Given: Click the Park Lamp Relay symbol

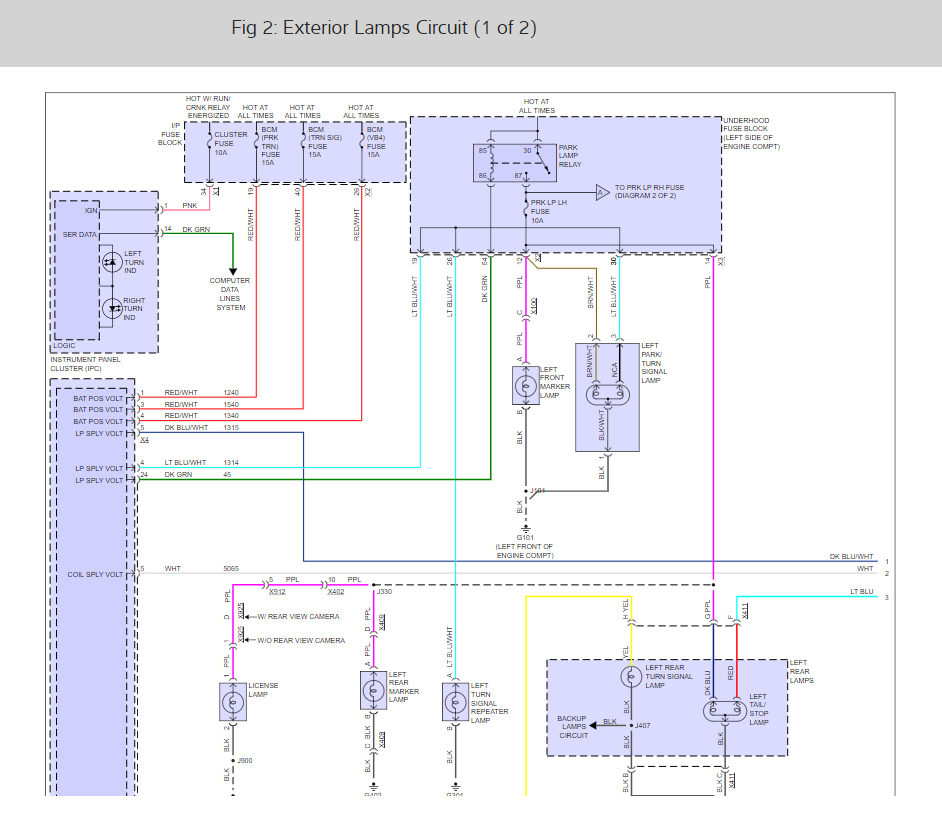Looking at the screenshot, I should pyautogui.click(x=510, y=163).
